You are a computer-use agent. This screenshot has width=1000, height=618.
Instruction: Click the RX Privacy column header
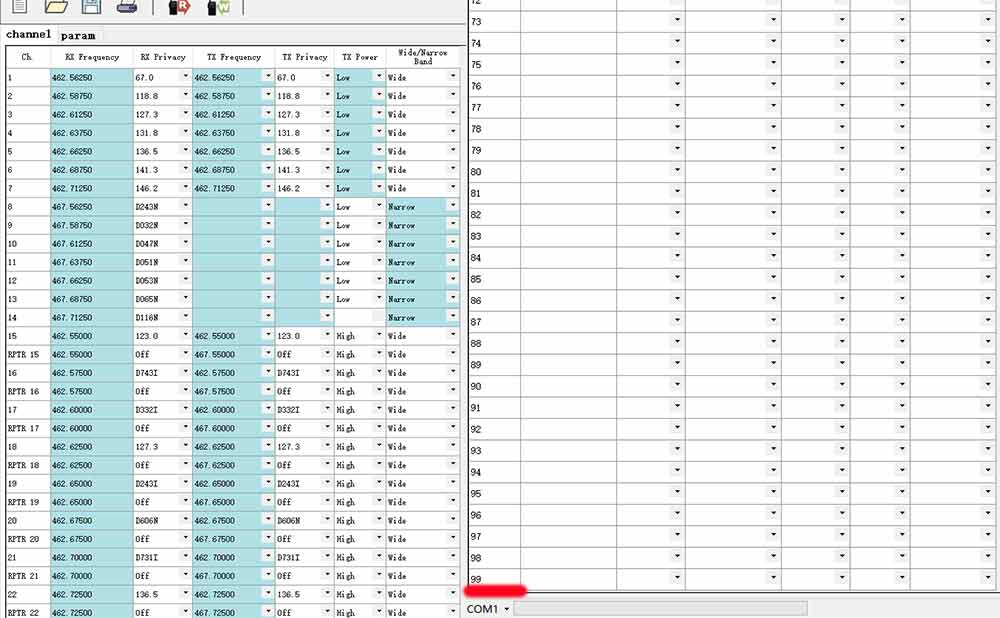tap(163, 57)
